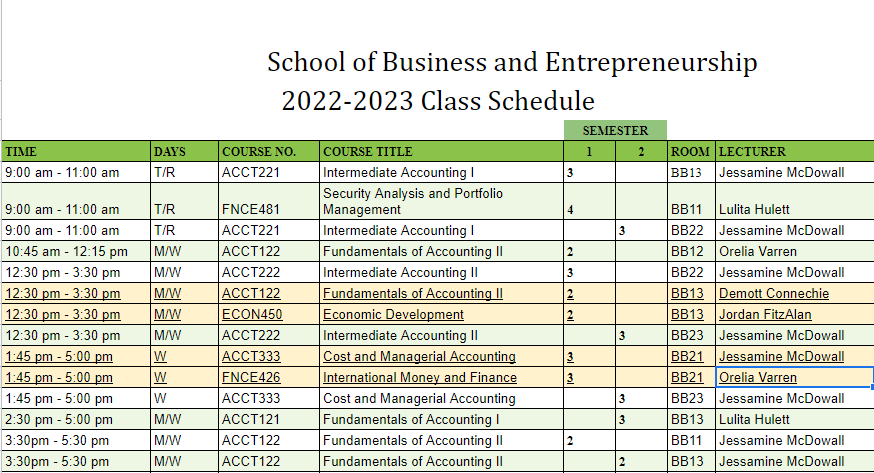This screenshot has width=874, height=473.
Task: Open the underlined ECON450 course number
Action: tap(252, 315)
